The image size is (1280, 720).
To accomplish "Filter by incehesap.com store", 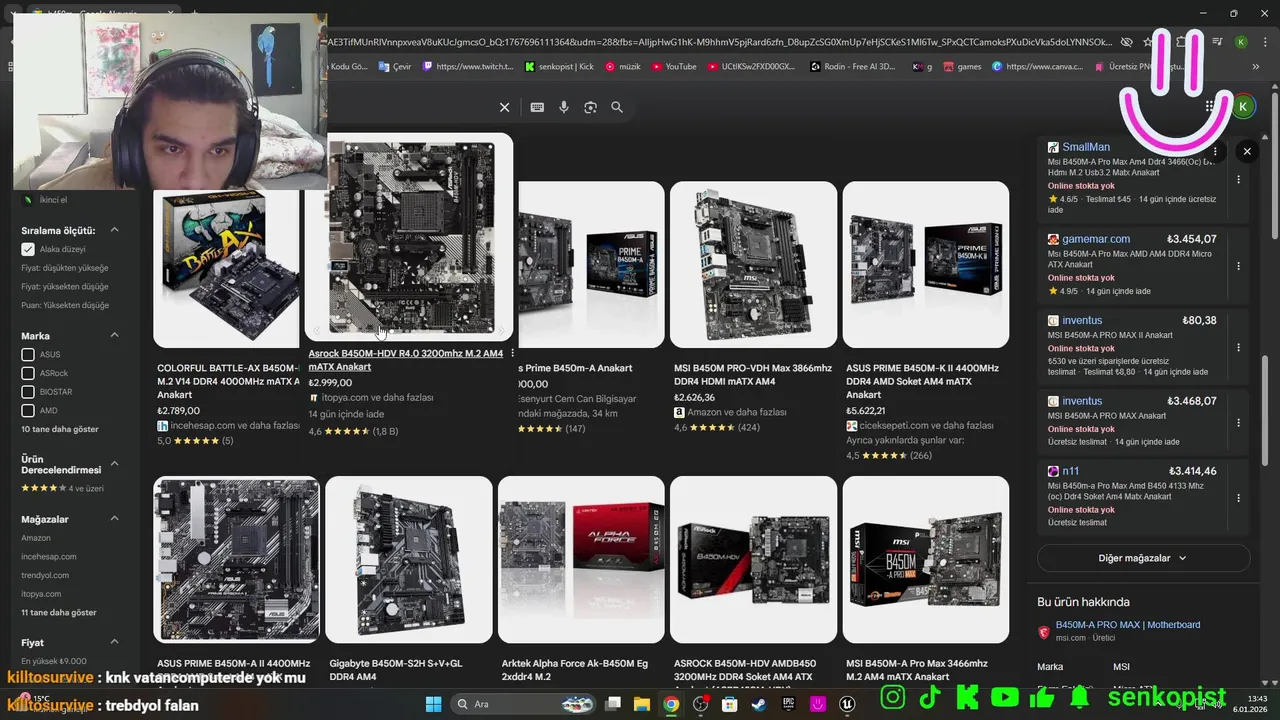I will 49,556.
